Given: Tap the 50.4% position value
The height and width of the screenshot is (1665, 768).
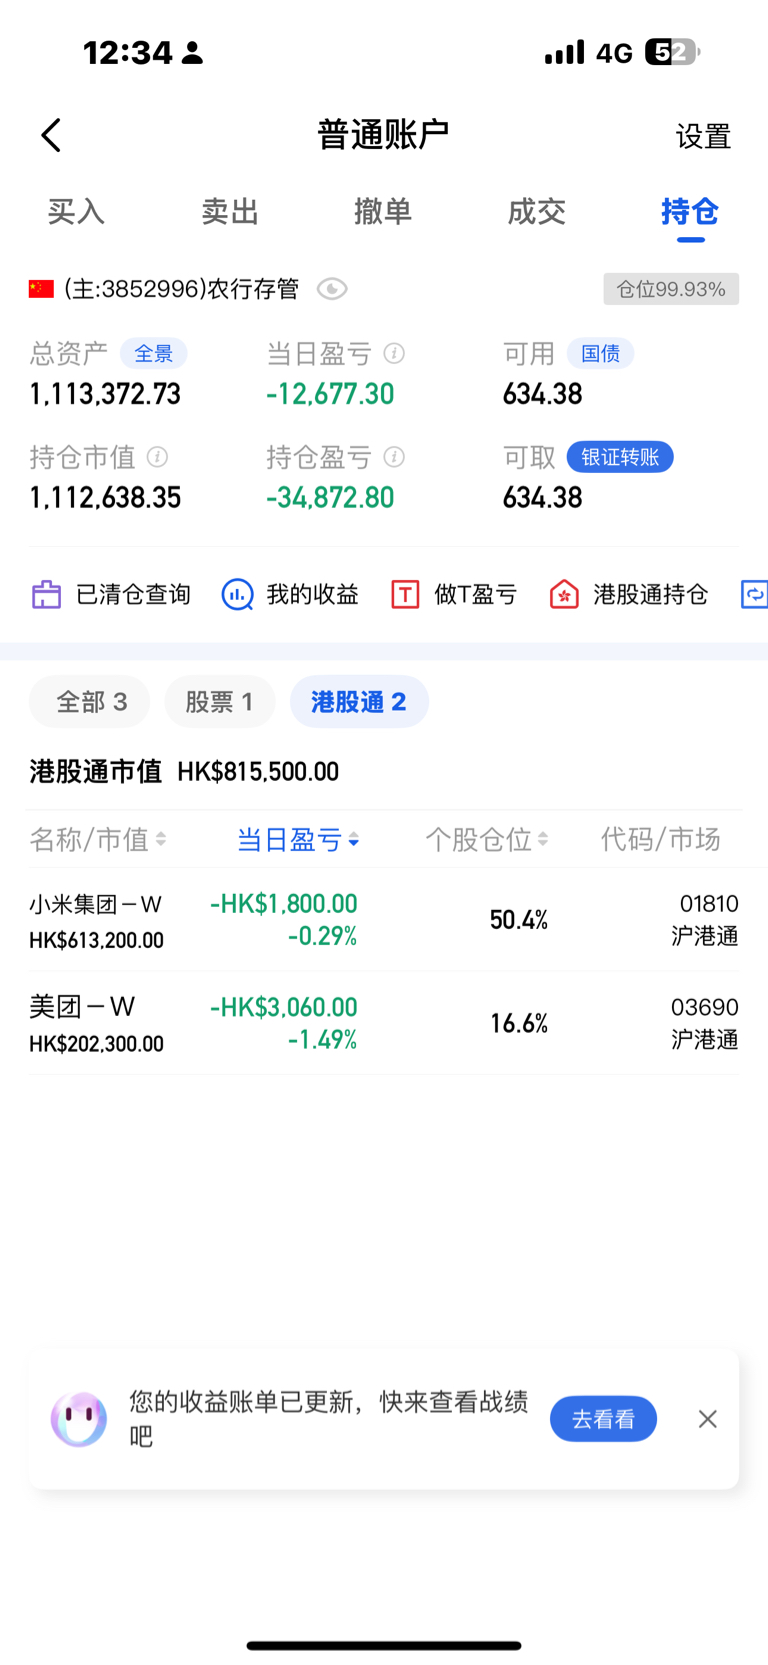Looking at the screenshot, I should pos(519,920).
